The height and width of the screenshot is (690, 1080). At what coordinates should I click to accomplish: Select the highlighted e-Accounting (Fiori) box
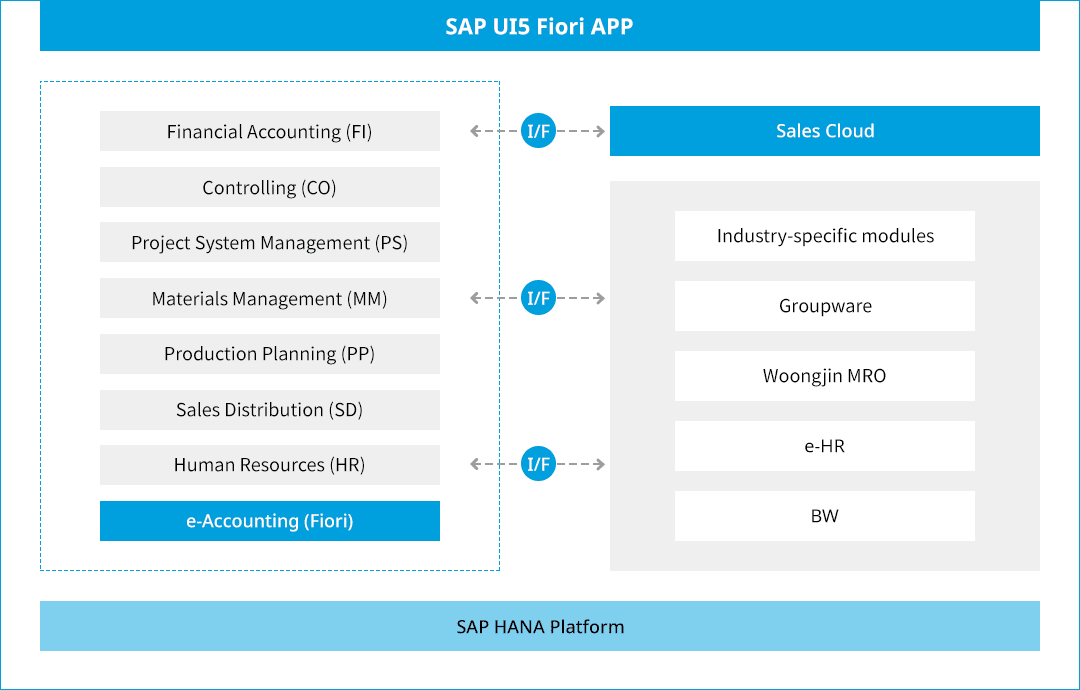point(269,521)
